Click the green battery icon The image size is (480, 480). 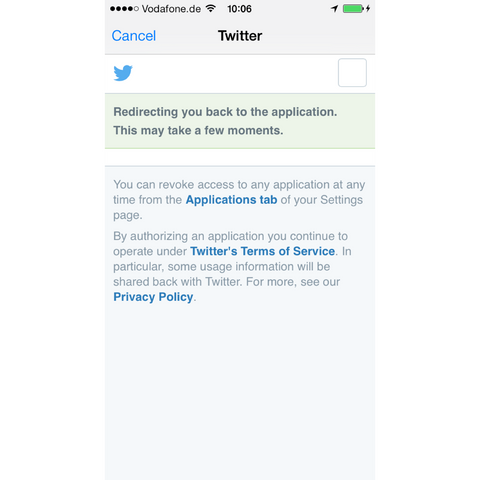coord(353,9)
